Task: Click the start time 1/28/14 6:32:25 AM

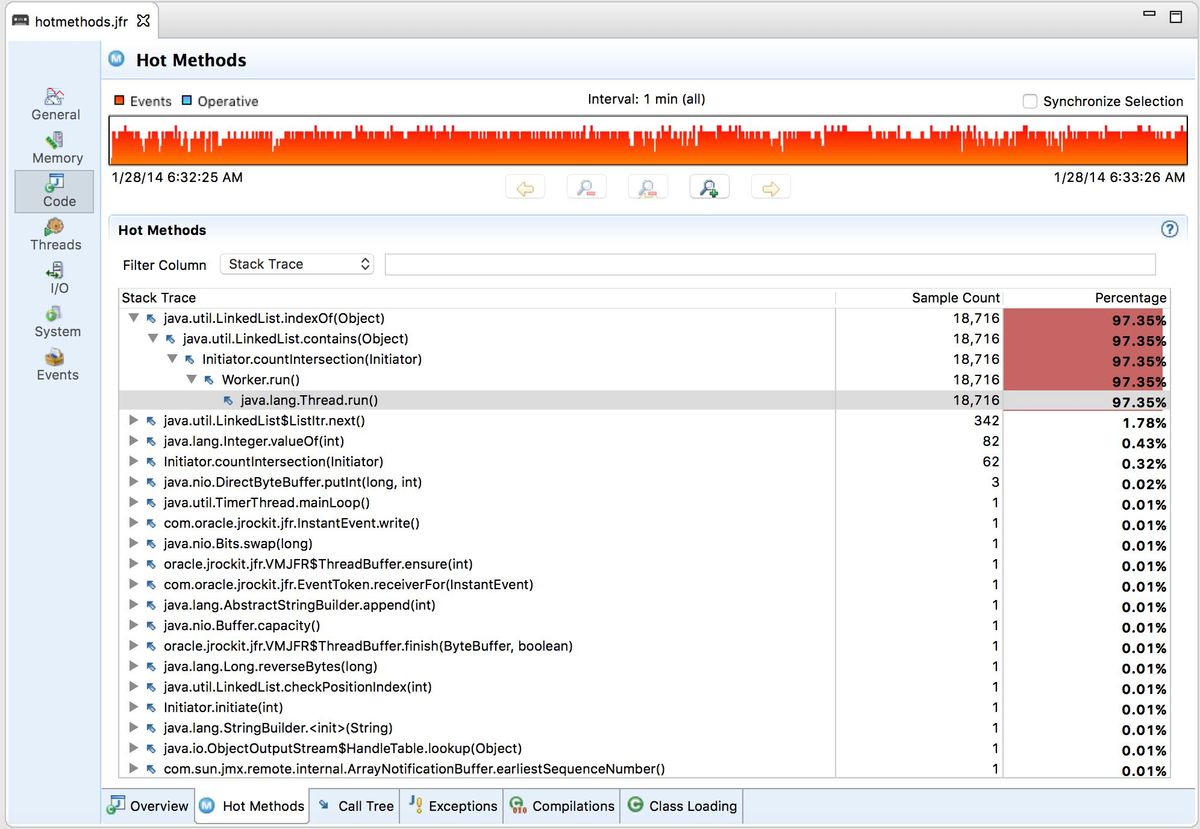Action: tap(177, 177)
